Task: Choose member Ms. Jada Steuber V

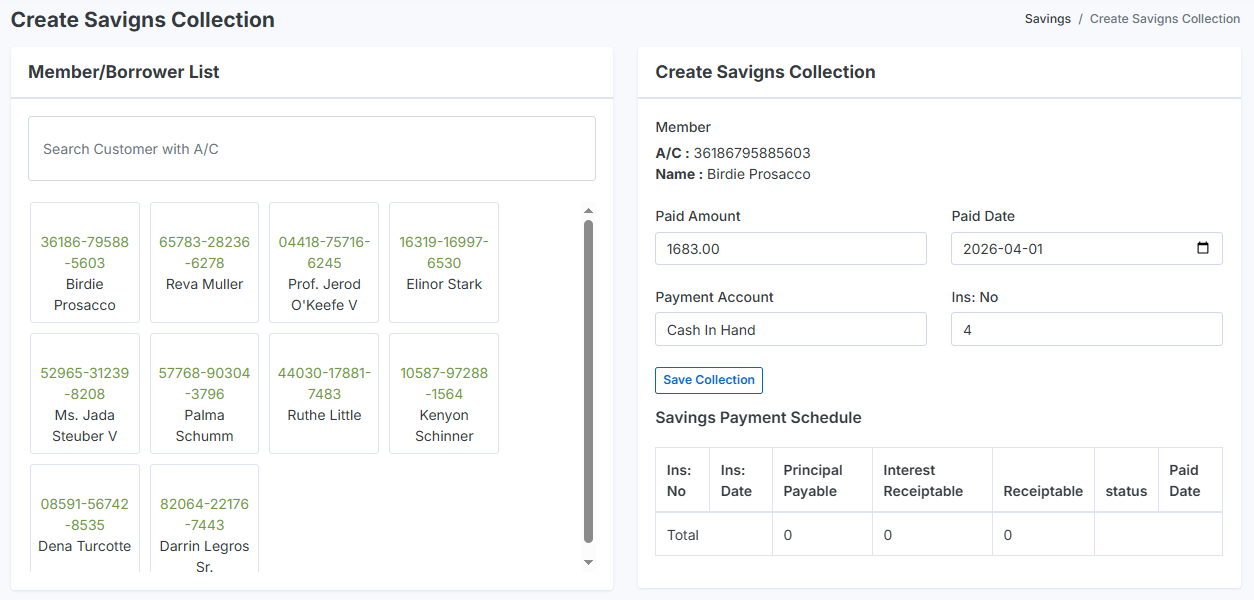Action: pyautogui.click(x=85, y=394)
